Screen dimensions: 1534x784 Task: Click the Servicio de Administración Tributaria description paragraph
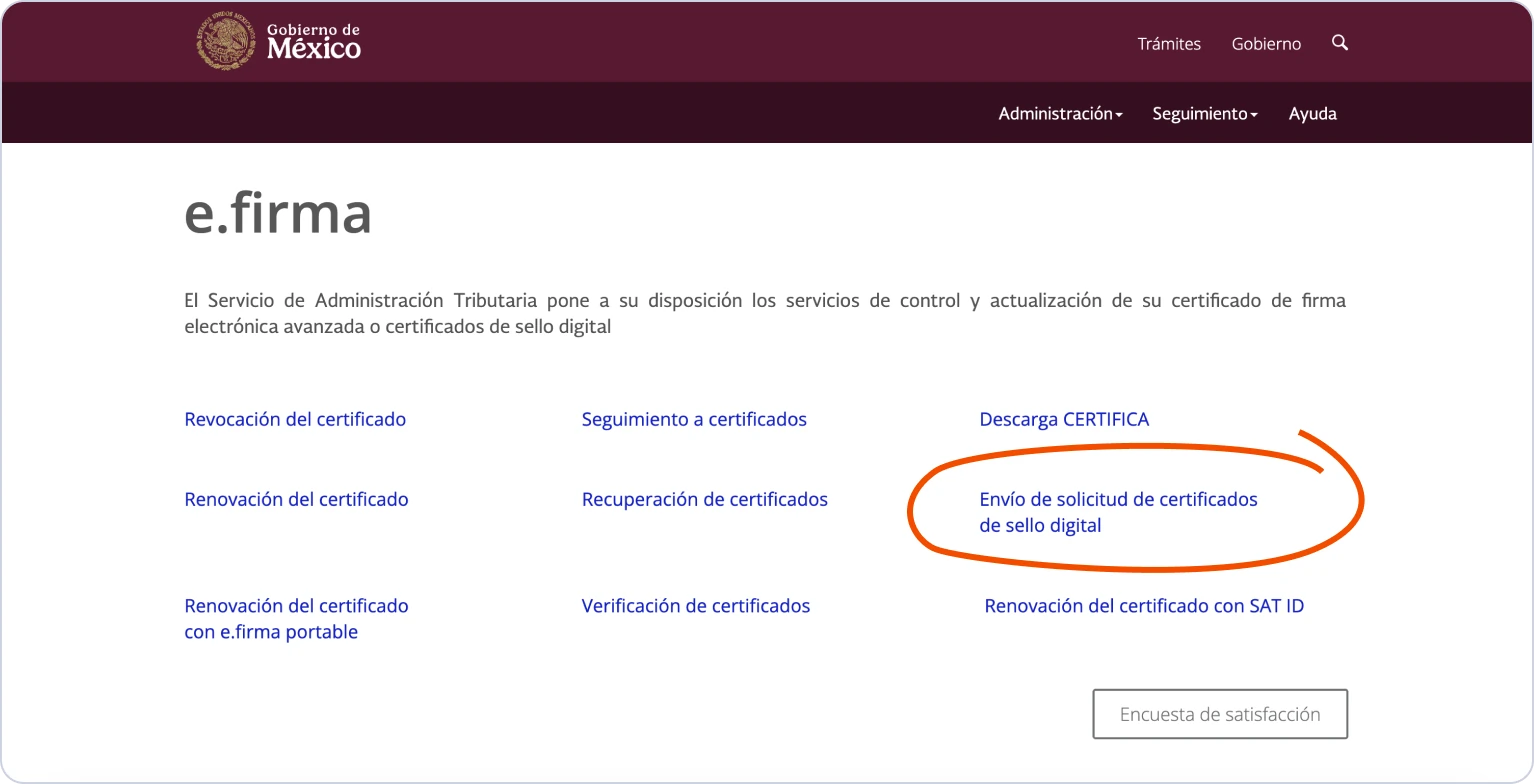[x=765, y=313]
